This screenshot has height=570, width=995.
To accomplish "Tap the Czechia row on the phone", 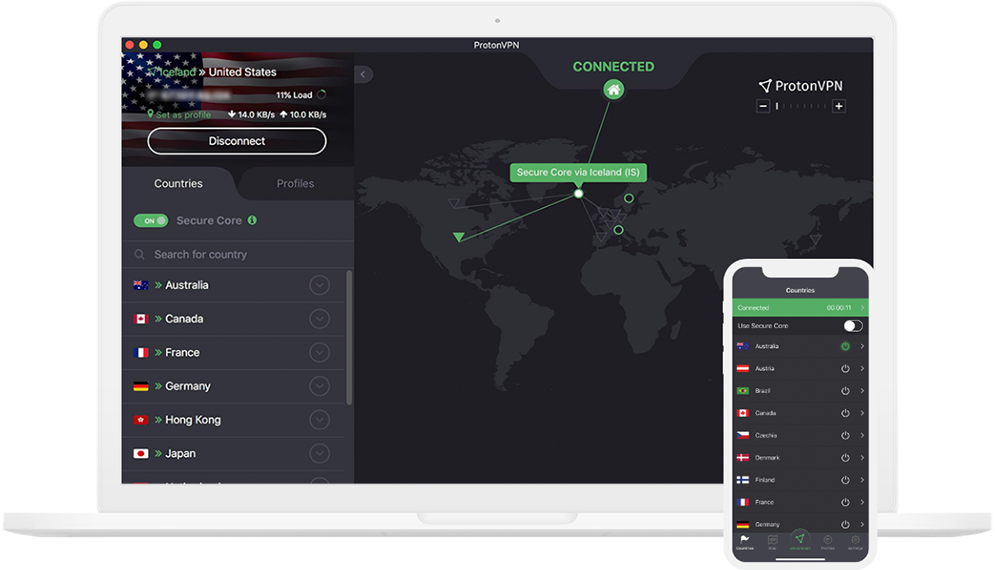I will point(800,435).
